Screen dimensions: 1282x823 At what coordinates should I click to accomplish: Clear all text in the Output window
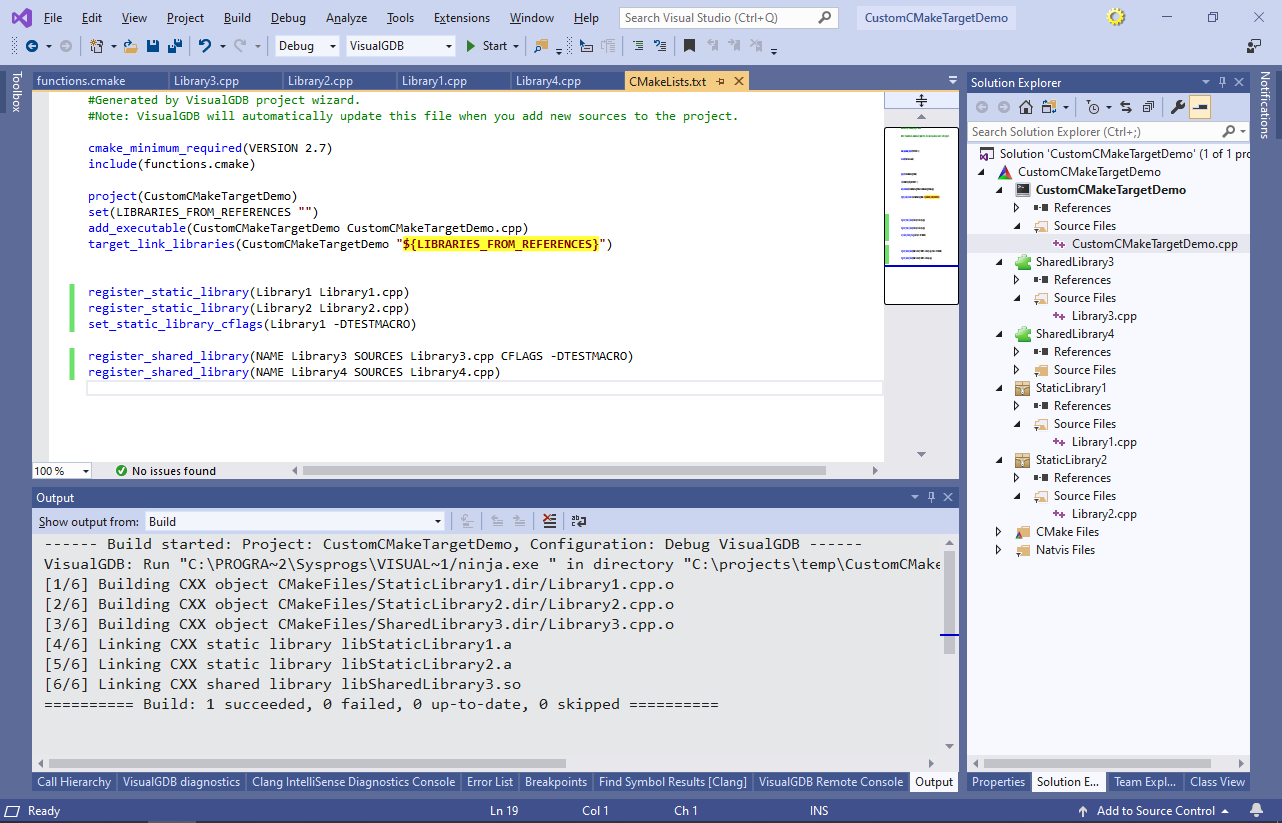click(549, 521)
